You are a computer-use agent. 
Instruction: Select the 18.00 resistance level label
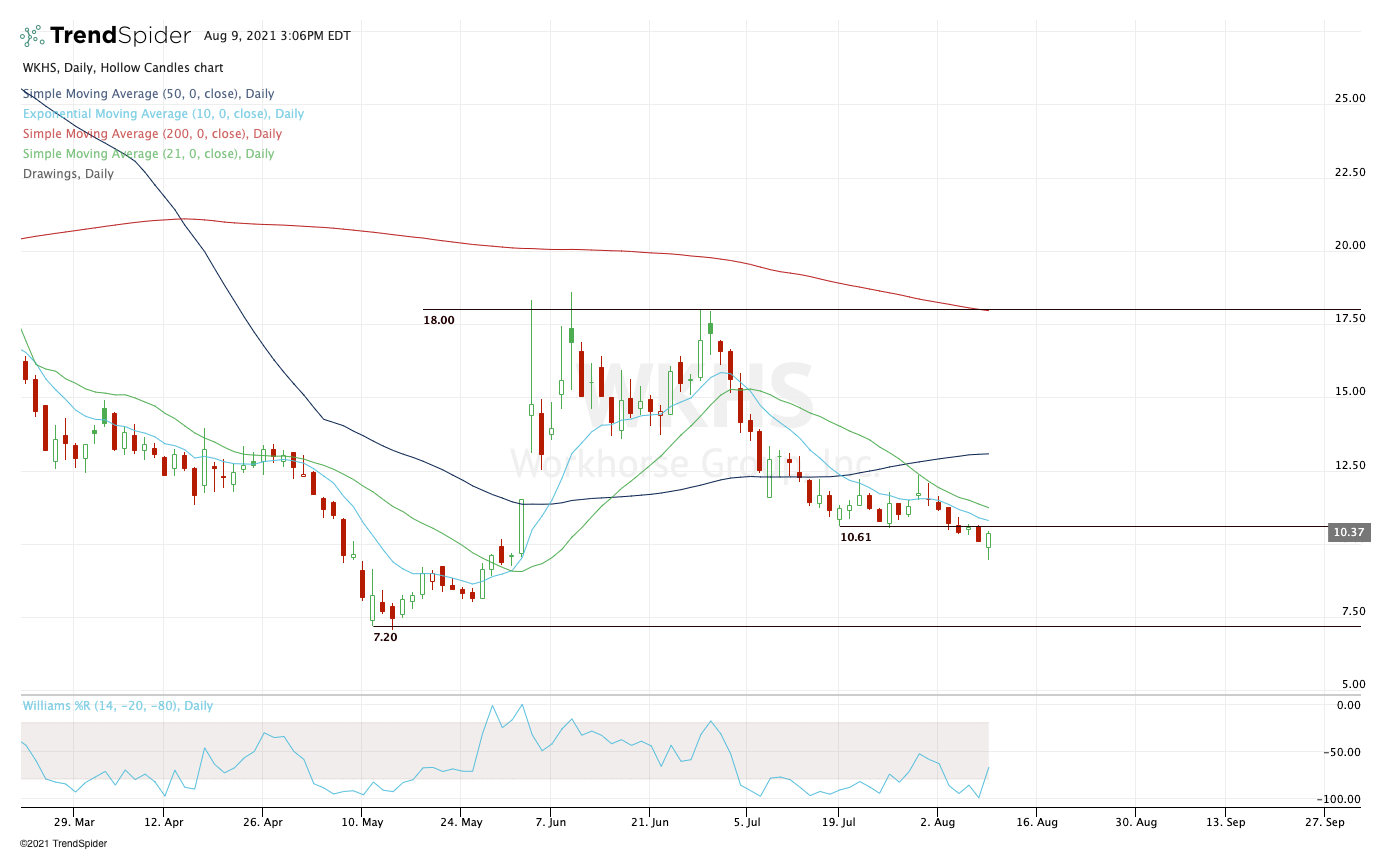point(439,320)
